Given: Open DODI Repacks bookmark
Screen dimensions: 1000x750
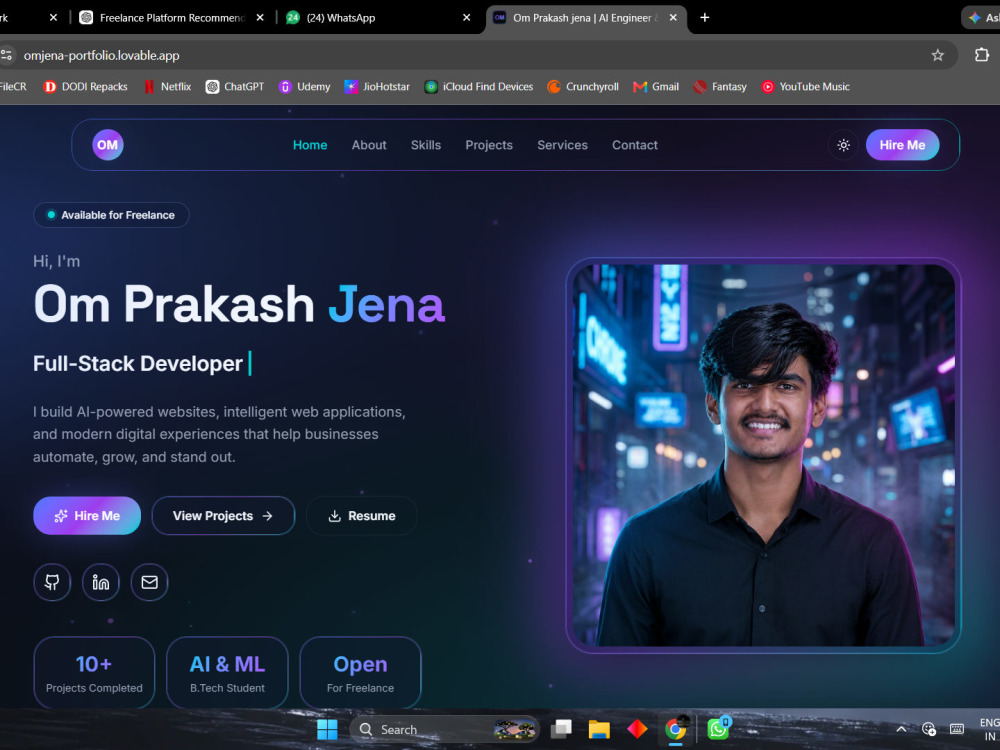Looking at the screenshot, I should click(85, 87).
